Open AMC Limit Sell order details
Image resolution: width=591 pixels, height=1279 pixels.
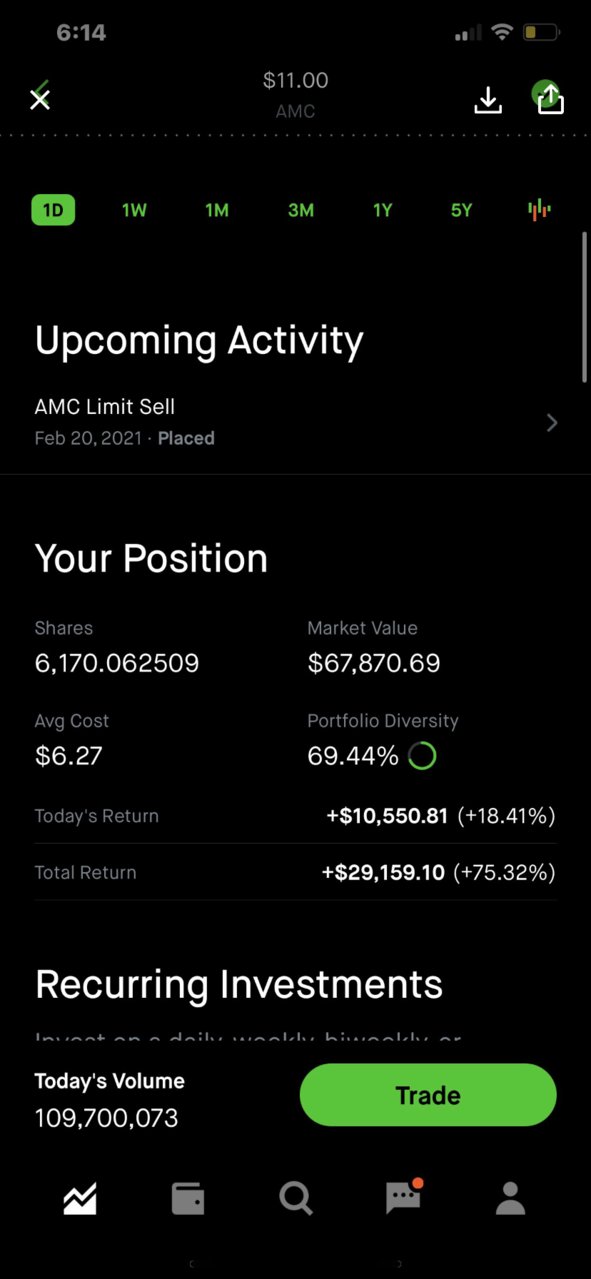click(296, 422)
